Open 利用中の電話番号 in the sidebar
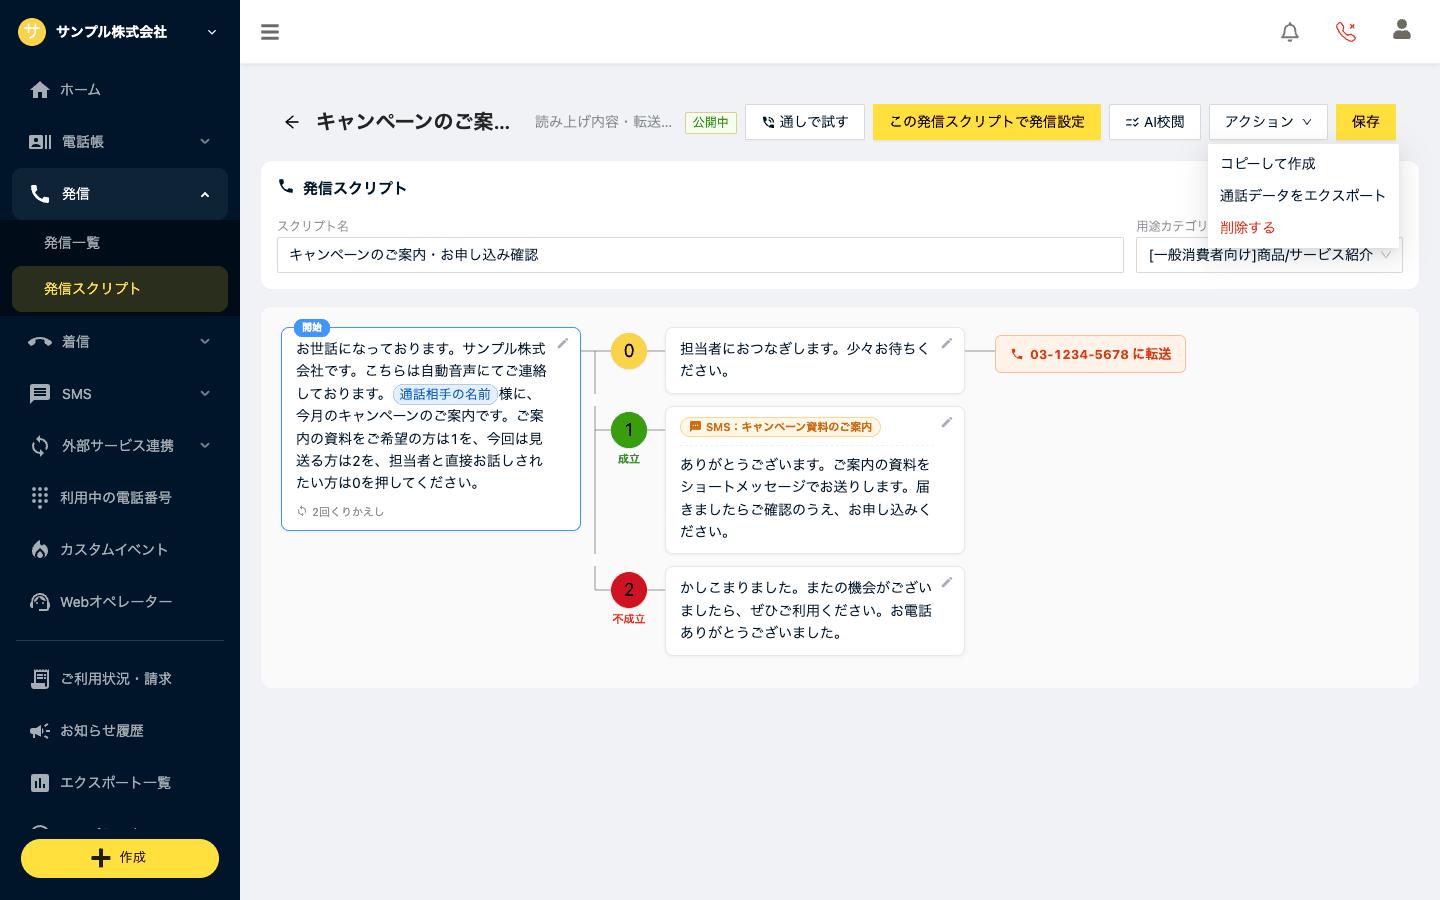Viewport: 1440px width, 900px height. (x=120, y=497)
